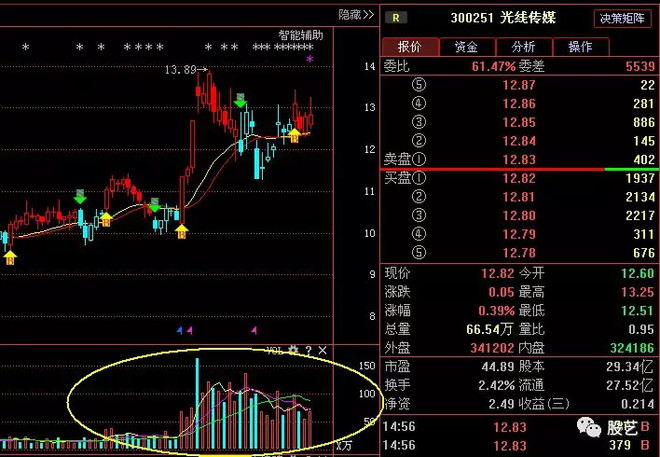Click the purple asterisk marker under 智能辅助
660x457 pixels.
(x=310, y=58)
